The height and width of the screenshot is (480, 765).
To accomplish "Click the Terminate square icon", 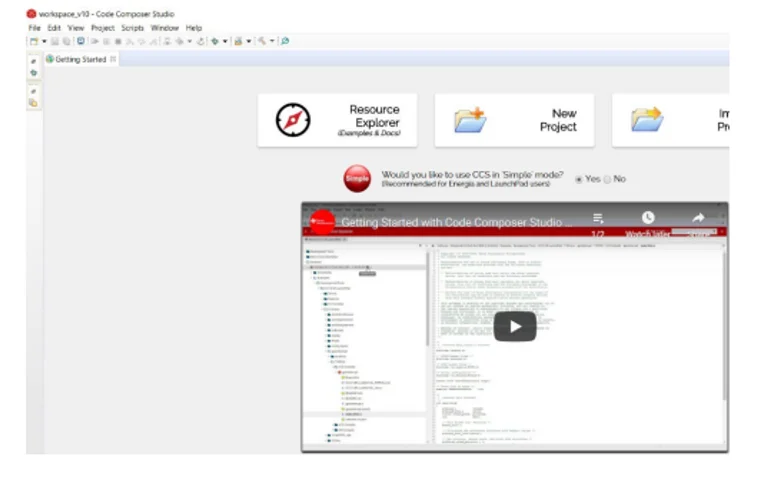I will point(118,41).
